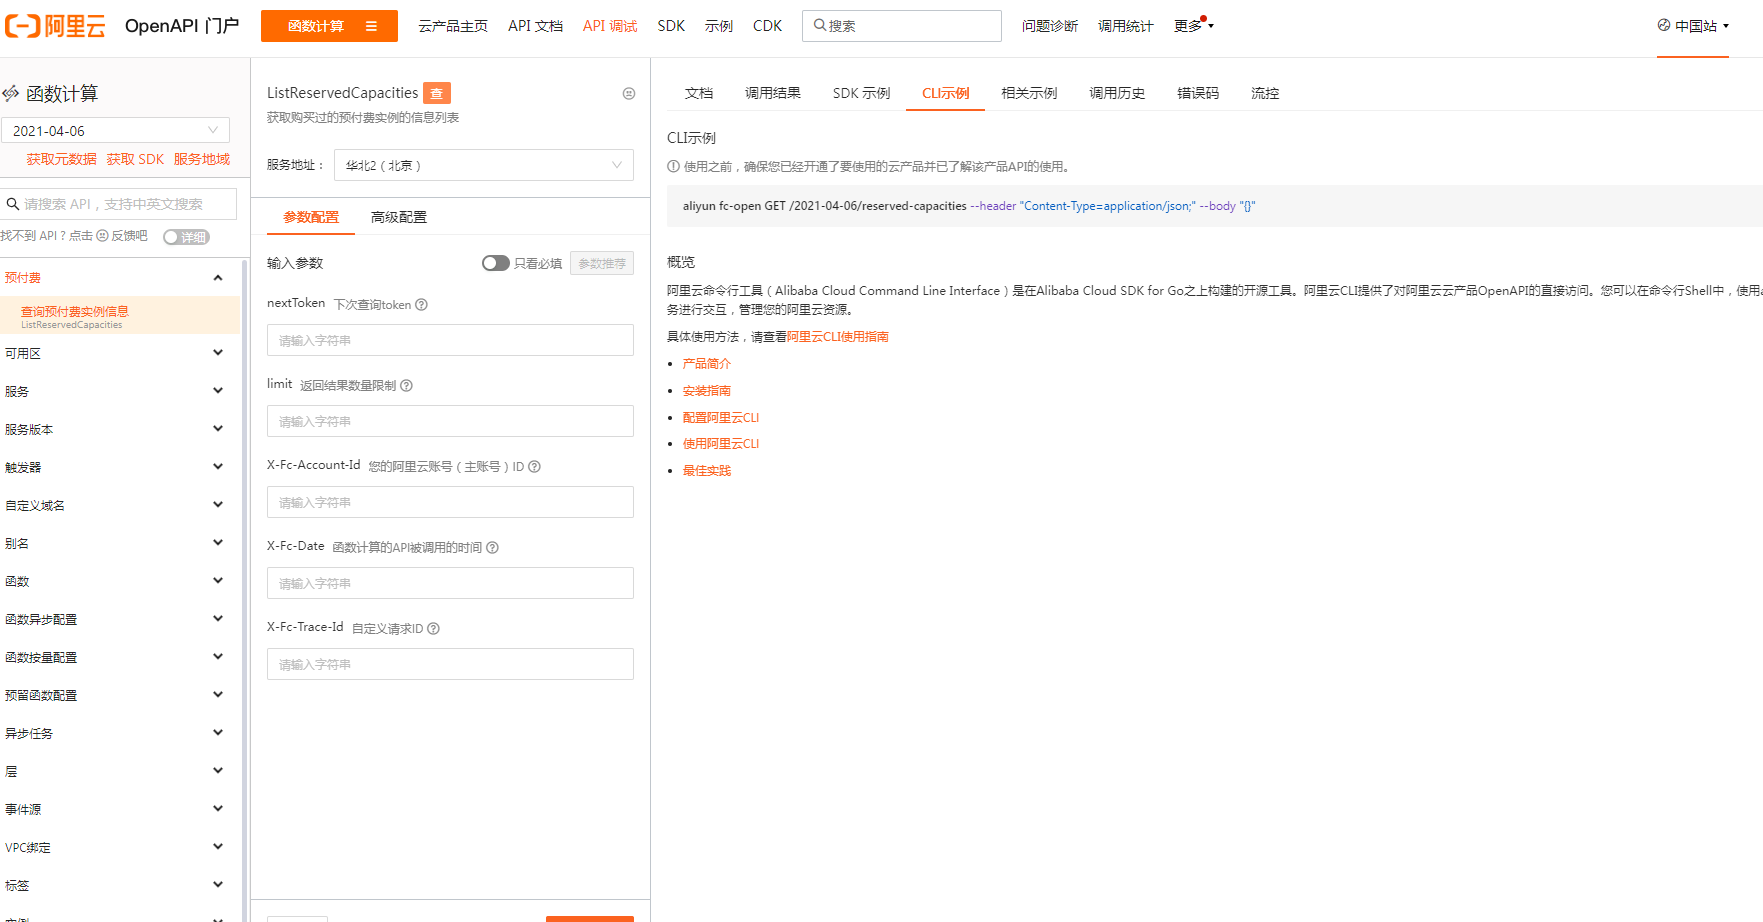Switch to the 调用历史 tab
This screenshot has width=1763, height=922.
coord(1117,93)
